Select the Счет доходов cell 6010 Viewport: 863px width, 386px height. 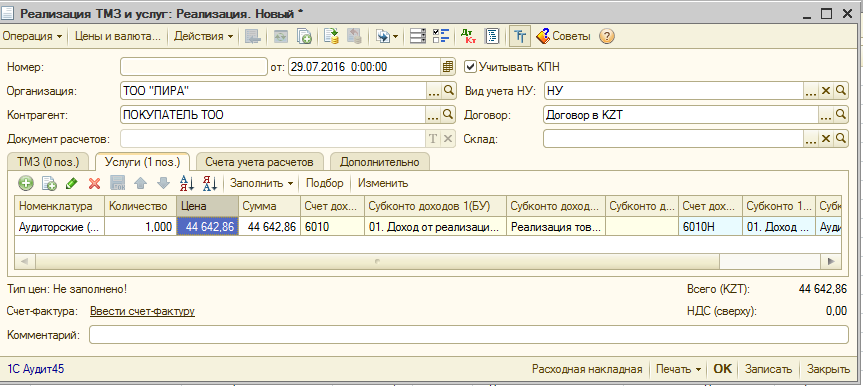pyautogui.click(x=332, y=226)
